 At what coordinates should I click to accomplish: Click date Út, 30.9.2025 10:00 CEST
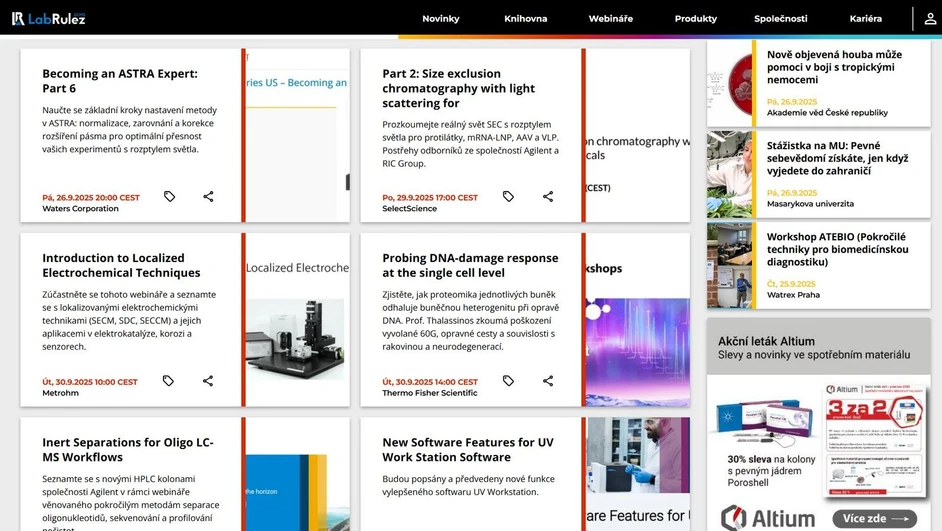[90, 382]
